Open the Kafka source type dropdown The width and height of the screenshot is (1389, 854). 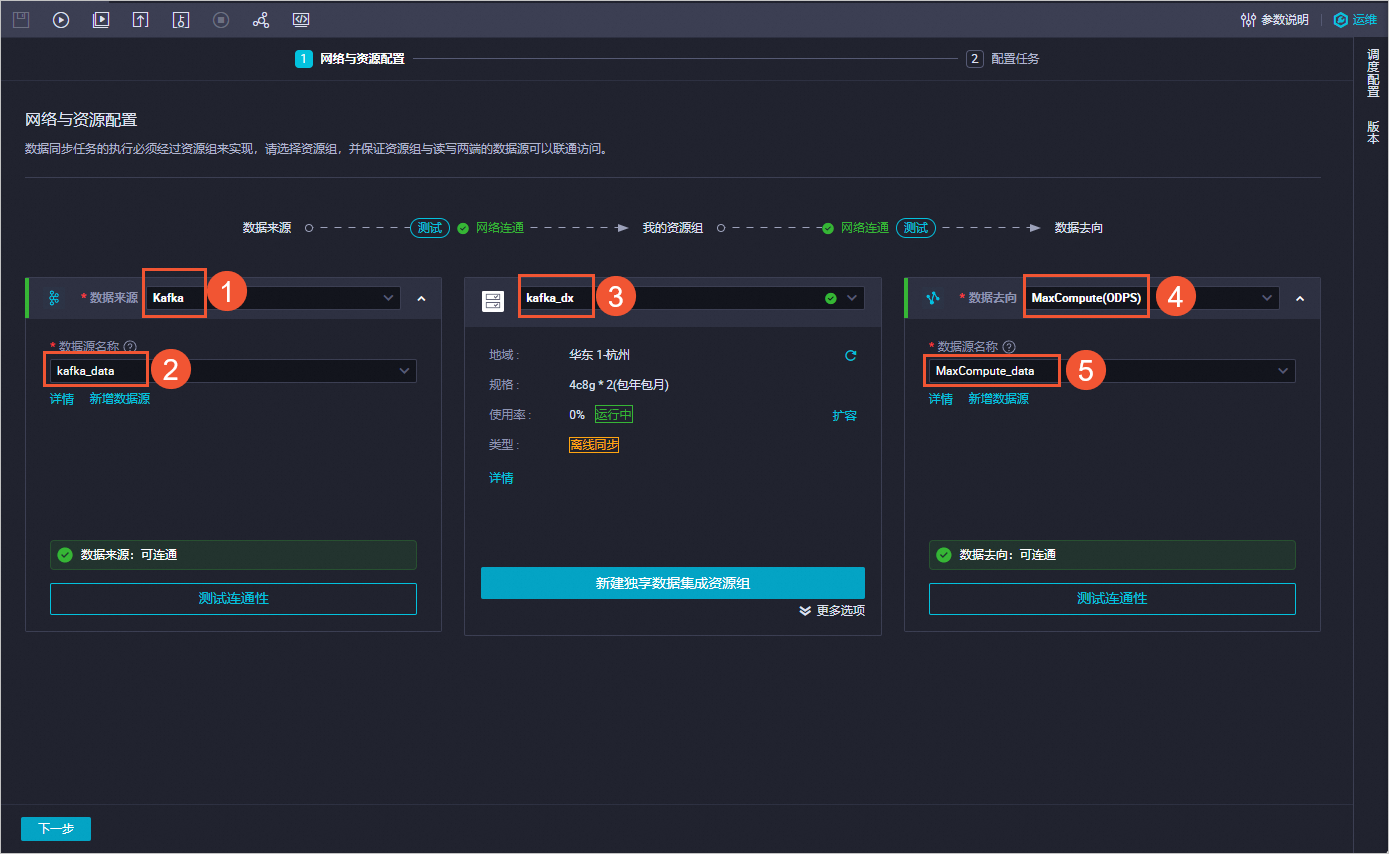pyautogui.click(x=273, y=298)
